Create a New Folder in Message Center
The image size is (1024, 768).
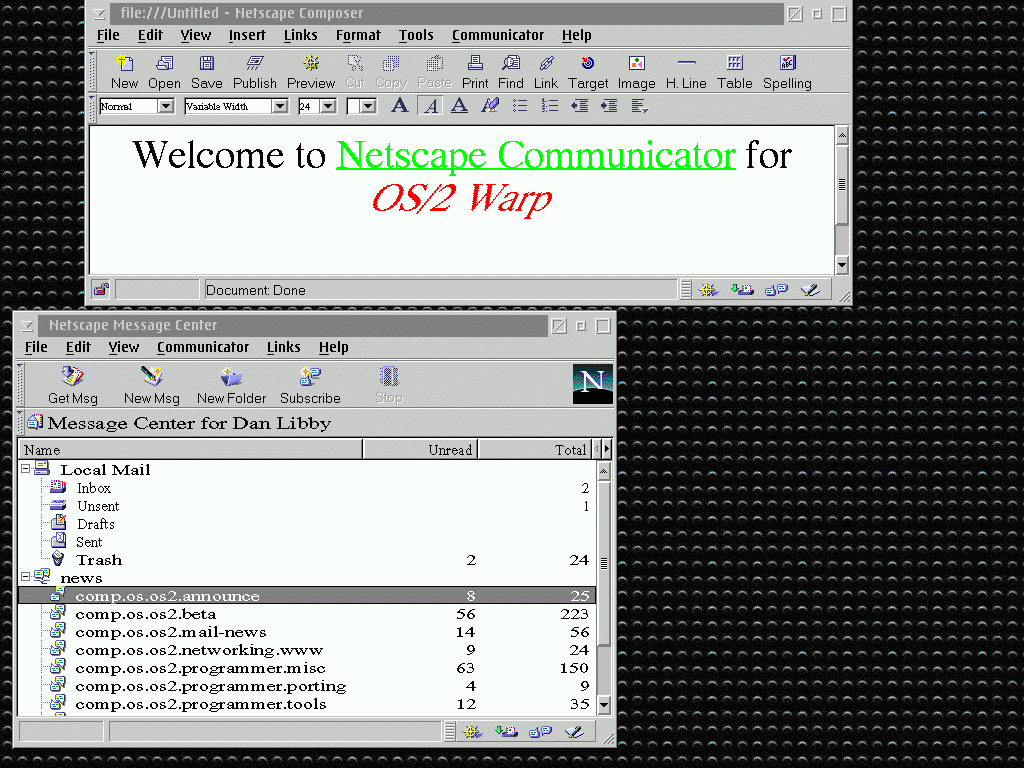coord(231,385)
